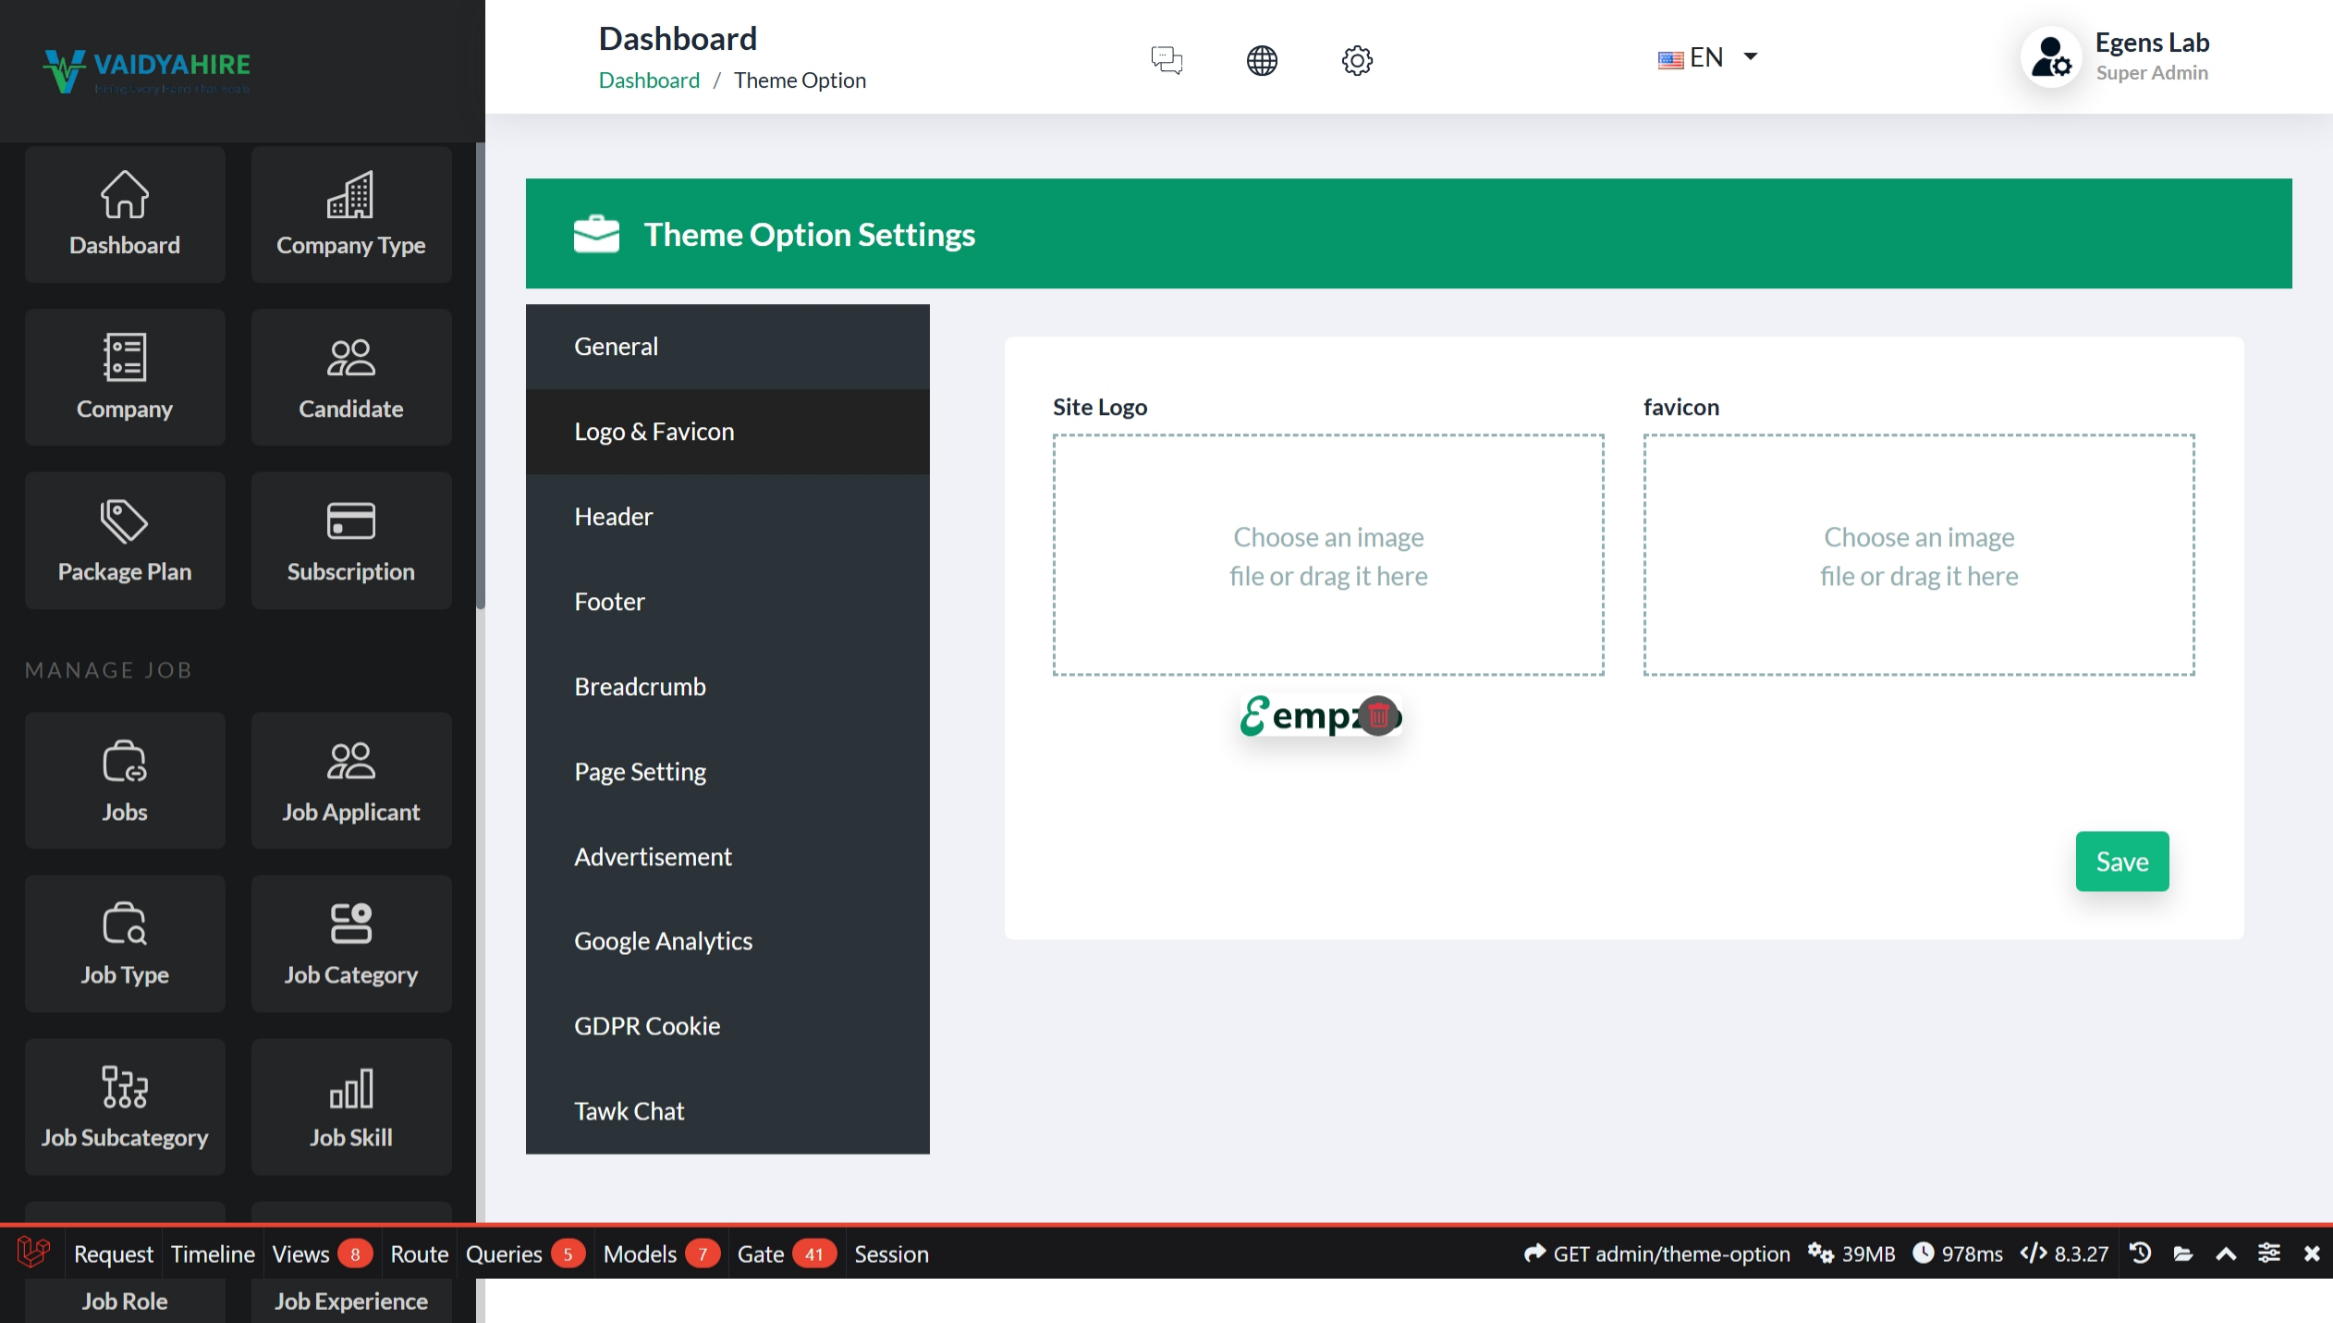Image resolution: width=2333 pixels, height=1323 pixels.
Task: Open the Queries debugbar tab
Action: 504,1254
